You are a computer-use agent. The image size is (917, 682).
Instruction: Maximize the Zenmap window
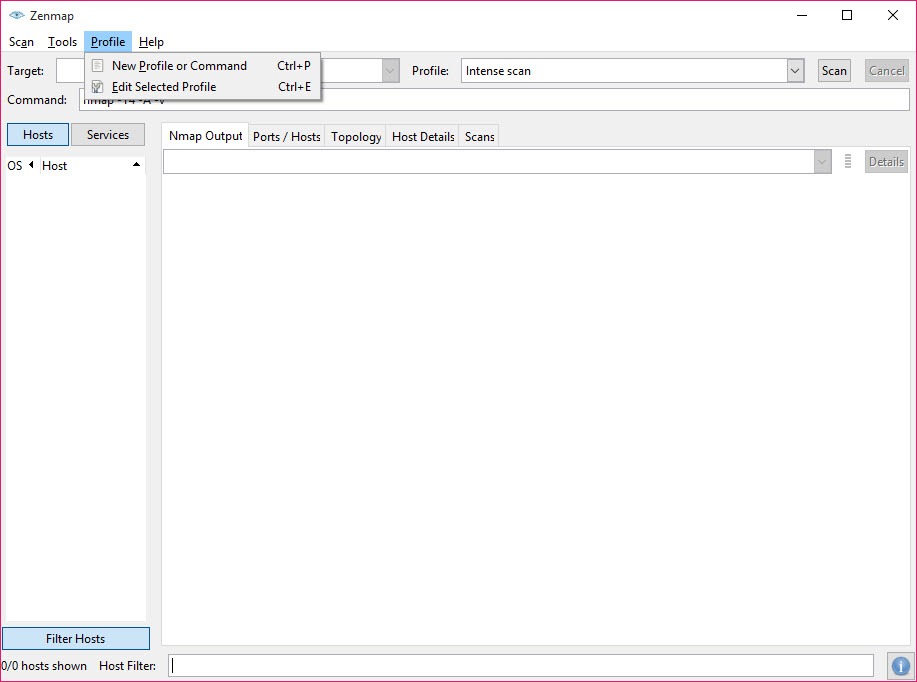847,15
